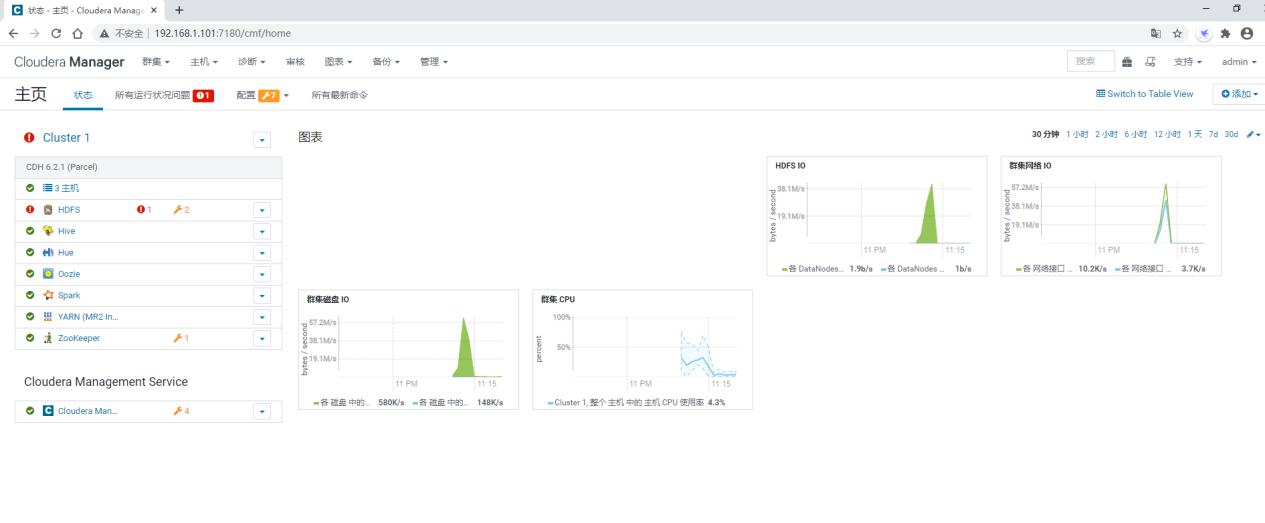Click HDFS red health status icon

pos(30,210)
